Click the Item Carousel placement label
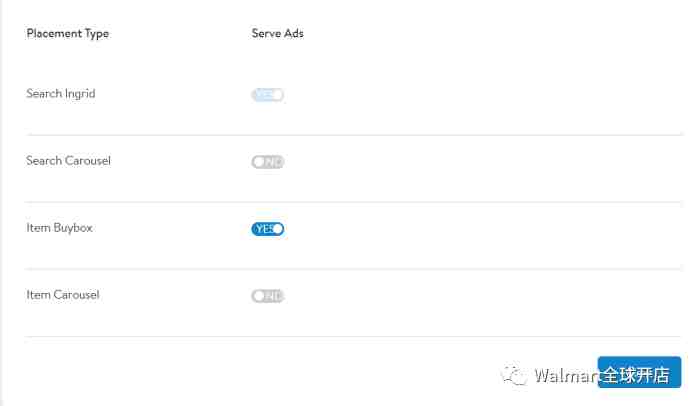The height and width of the screenshot is (406, 693). coord(63,295)
